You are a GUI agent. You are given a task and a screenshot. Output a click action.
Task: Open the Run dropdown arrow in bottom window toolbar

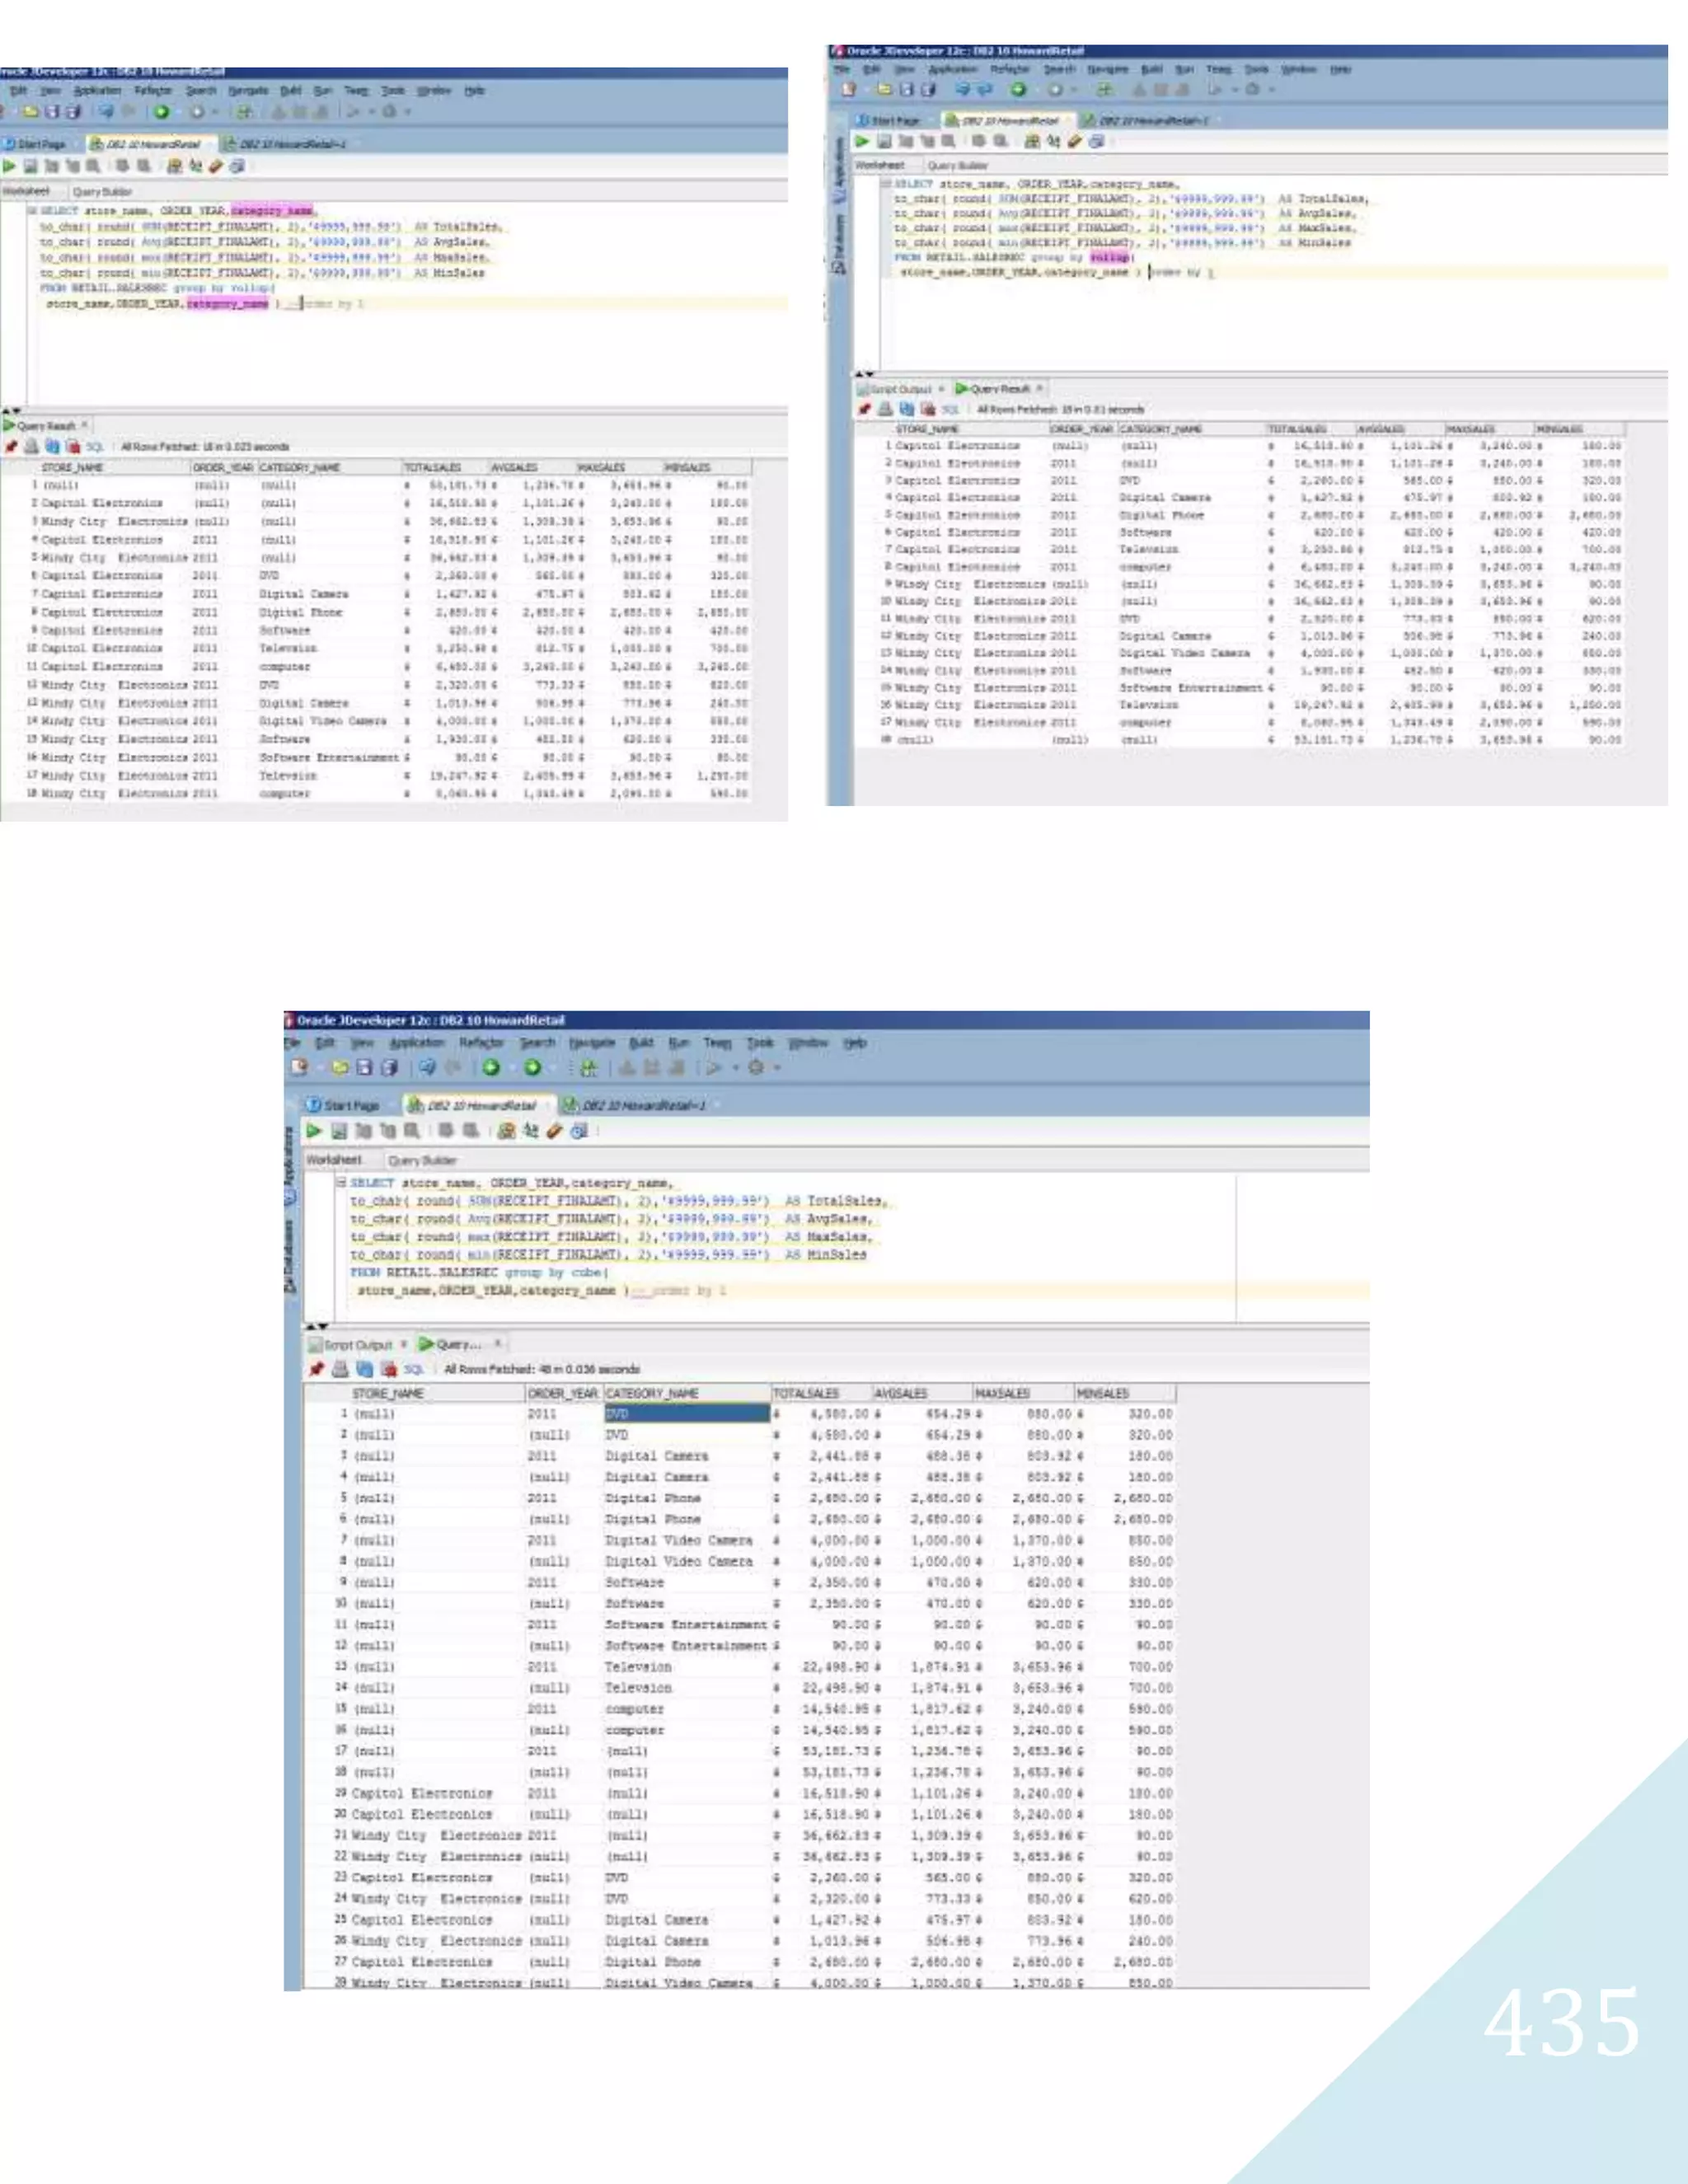pos(735,1068)
